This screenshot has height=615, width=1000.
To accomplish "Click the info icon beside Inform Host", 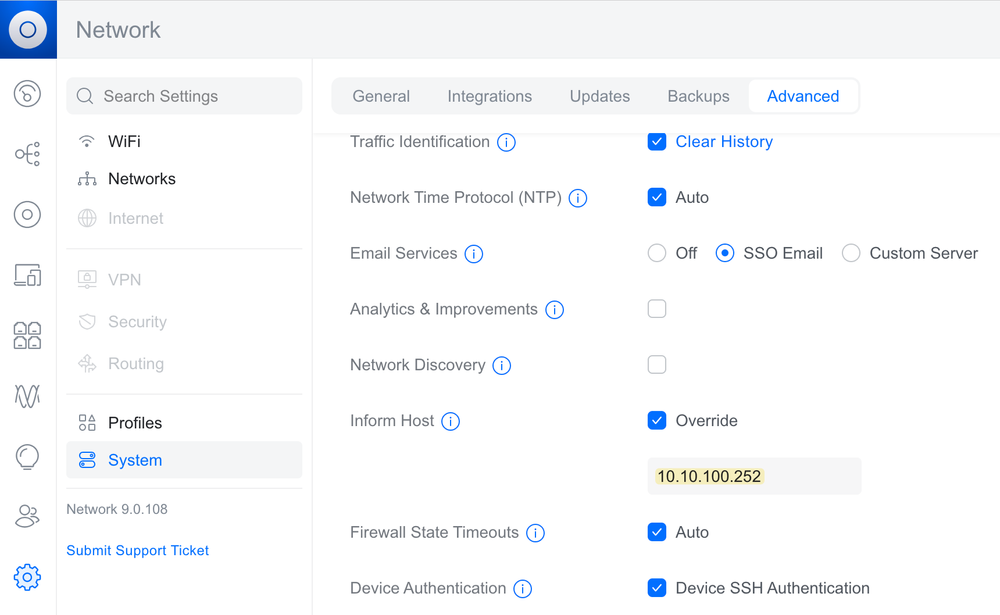I will coord(450,421).
